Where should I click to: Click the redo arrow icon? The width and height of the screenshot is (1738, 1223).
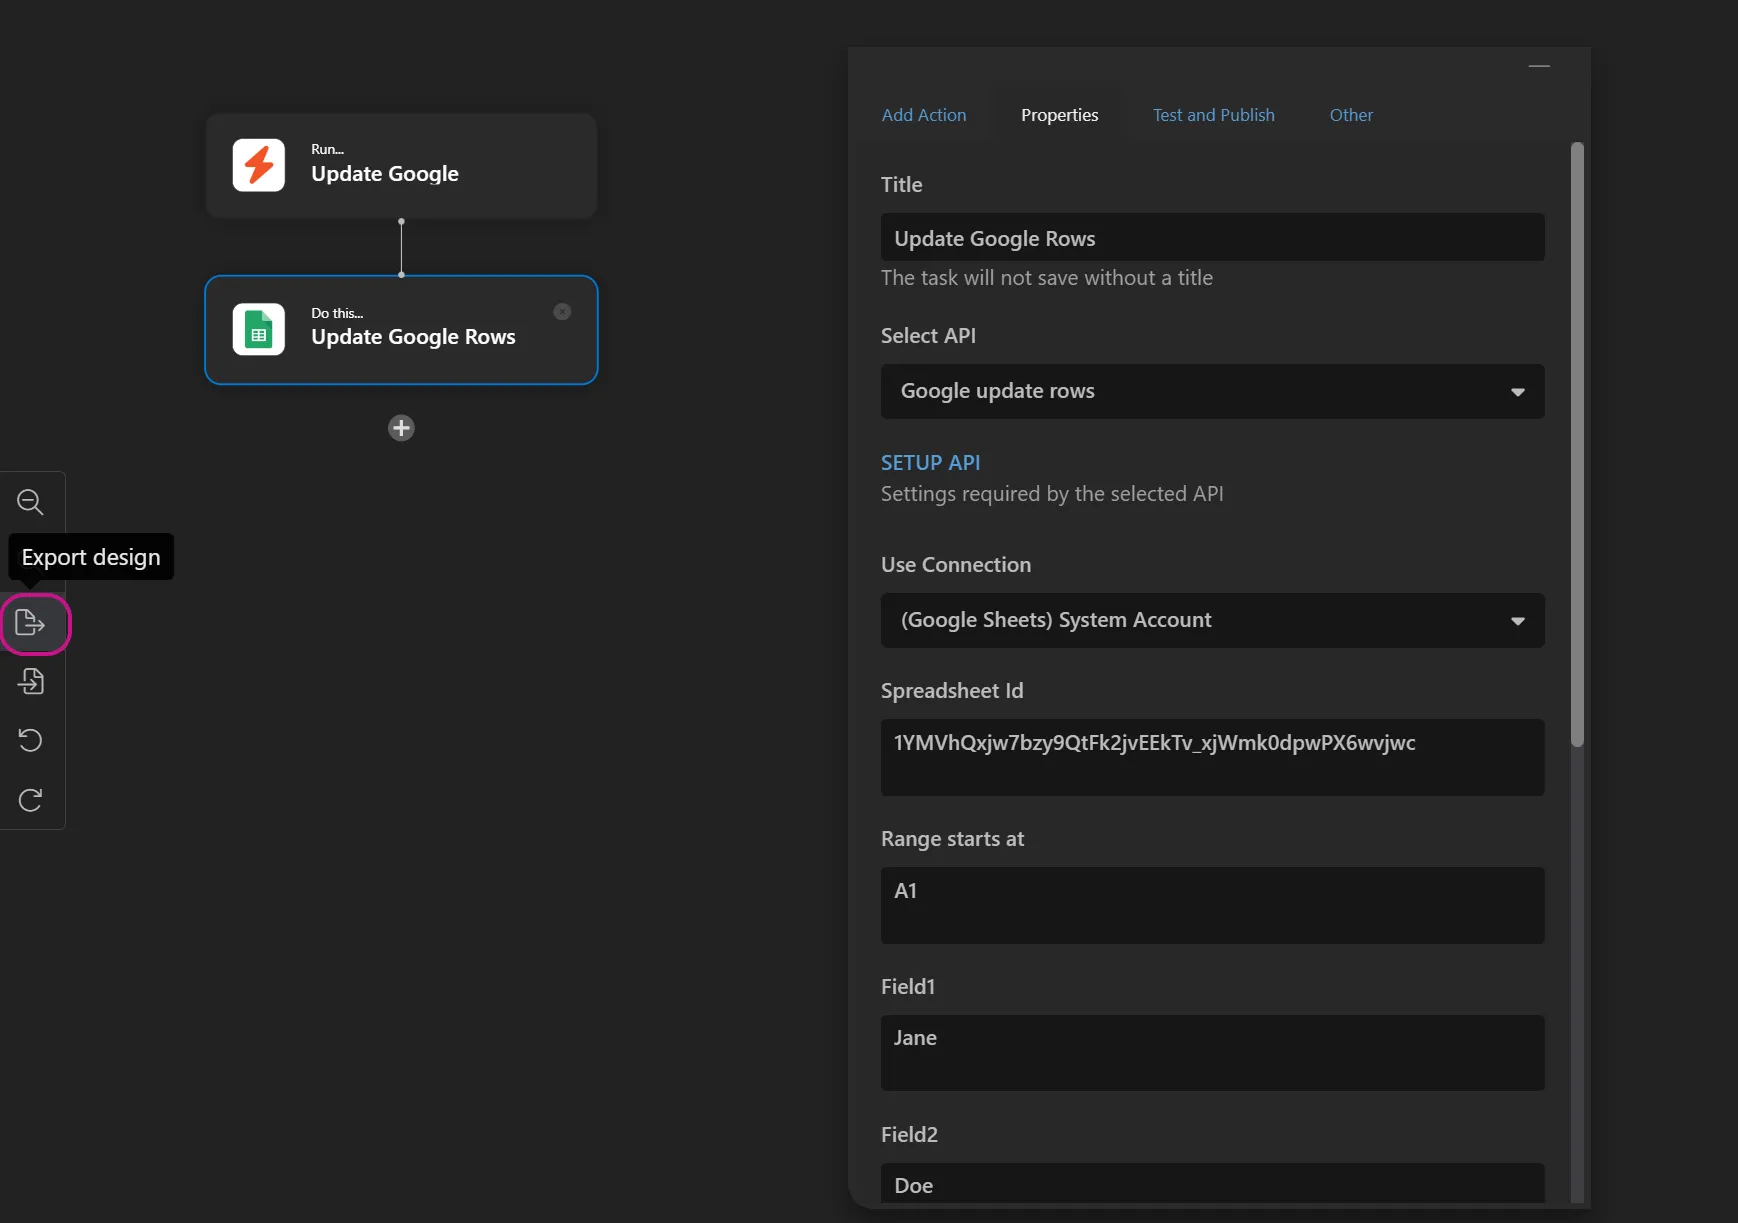click(30, 800)
